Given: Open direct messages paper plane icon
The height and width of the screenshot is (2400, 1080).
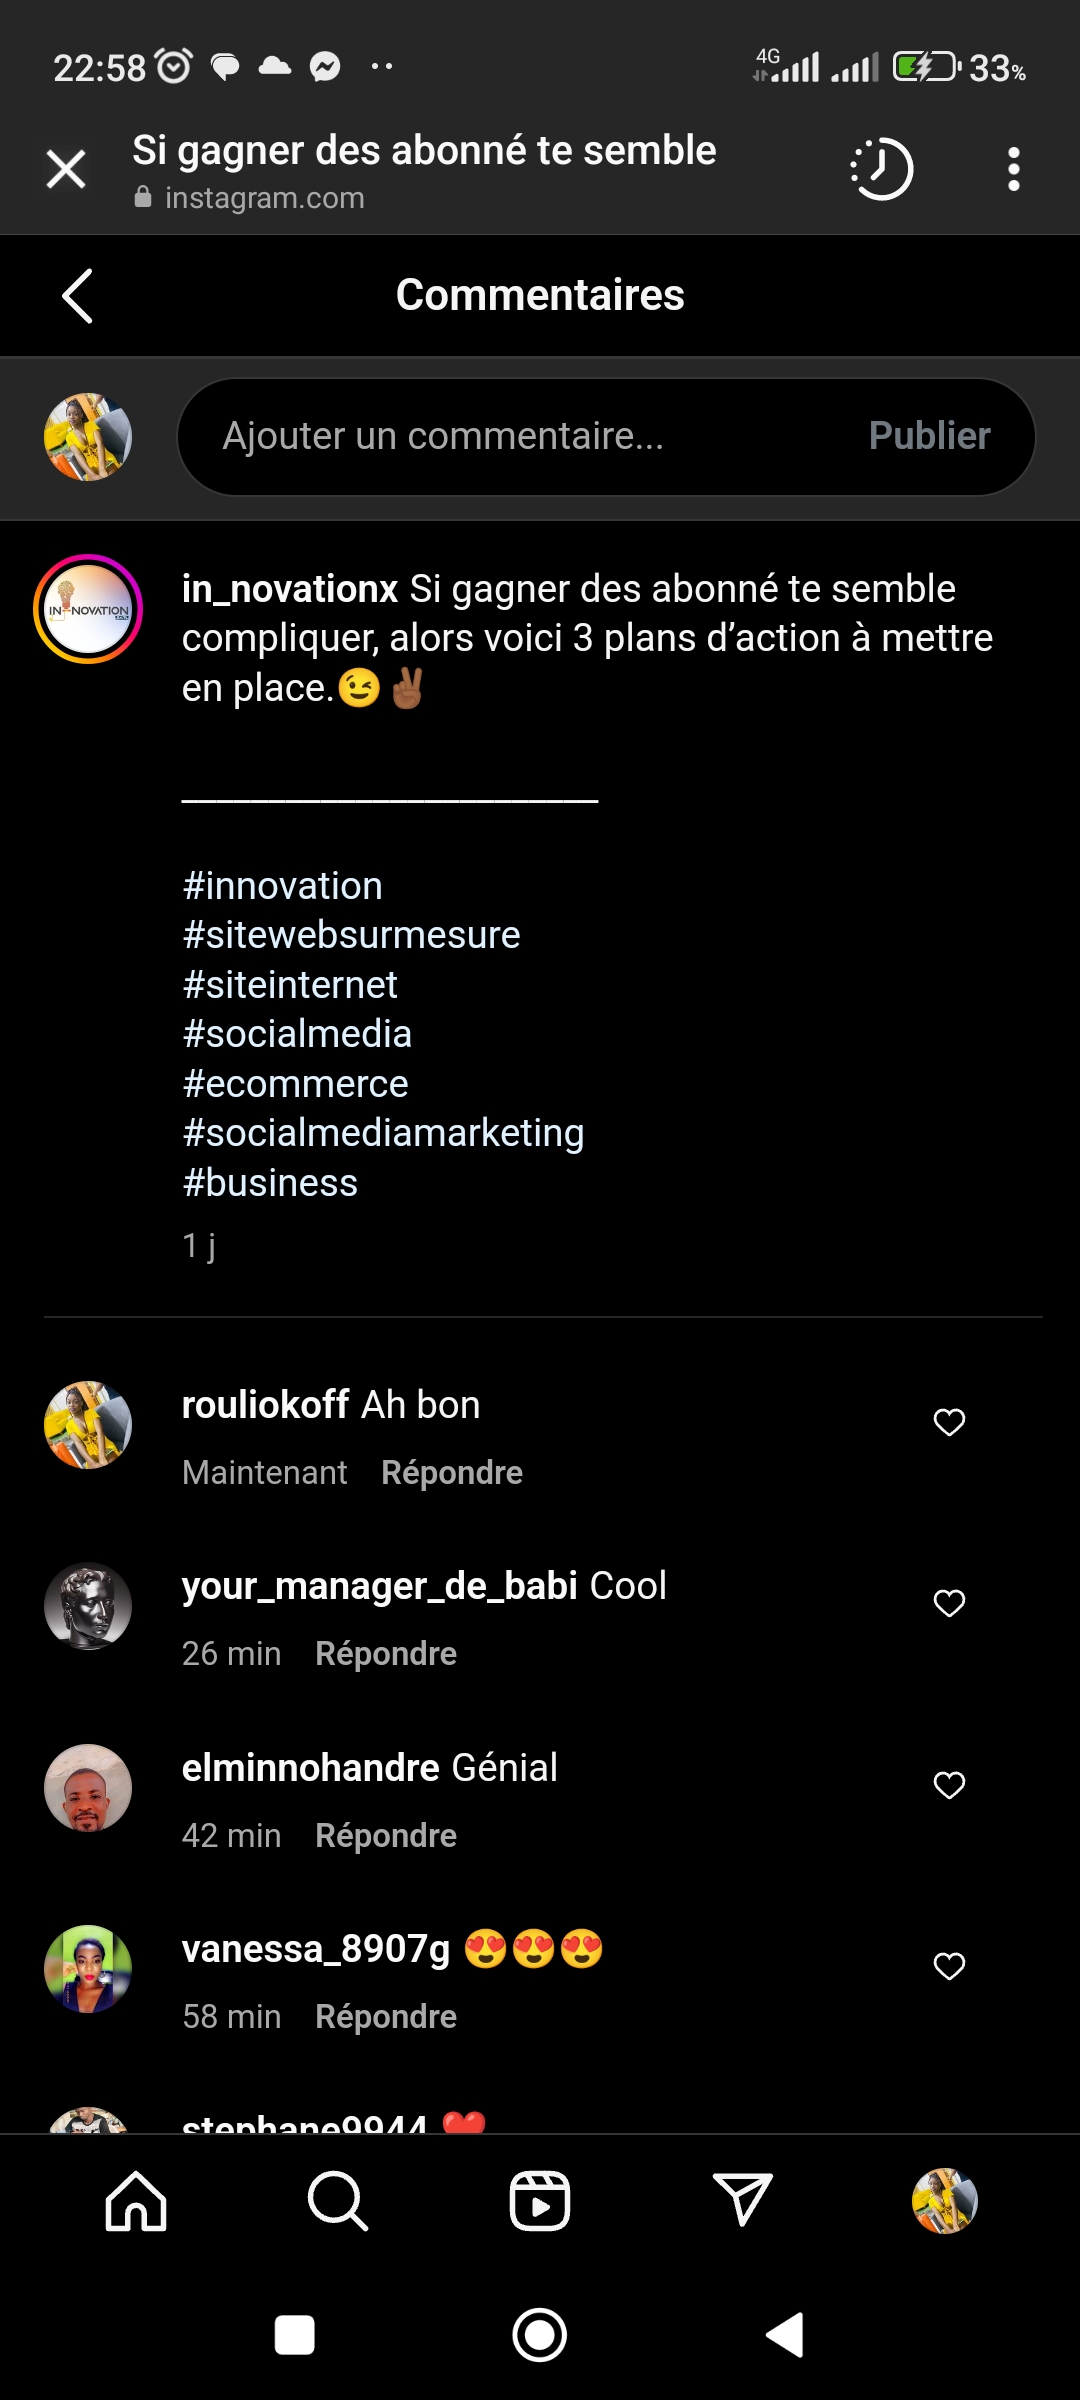Looking at the screenshot, I should pos(742,2201).
